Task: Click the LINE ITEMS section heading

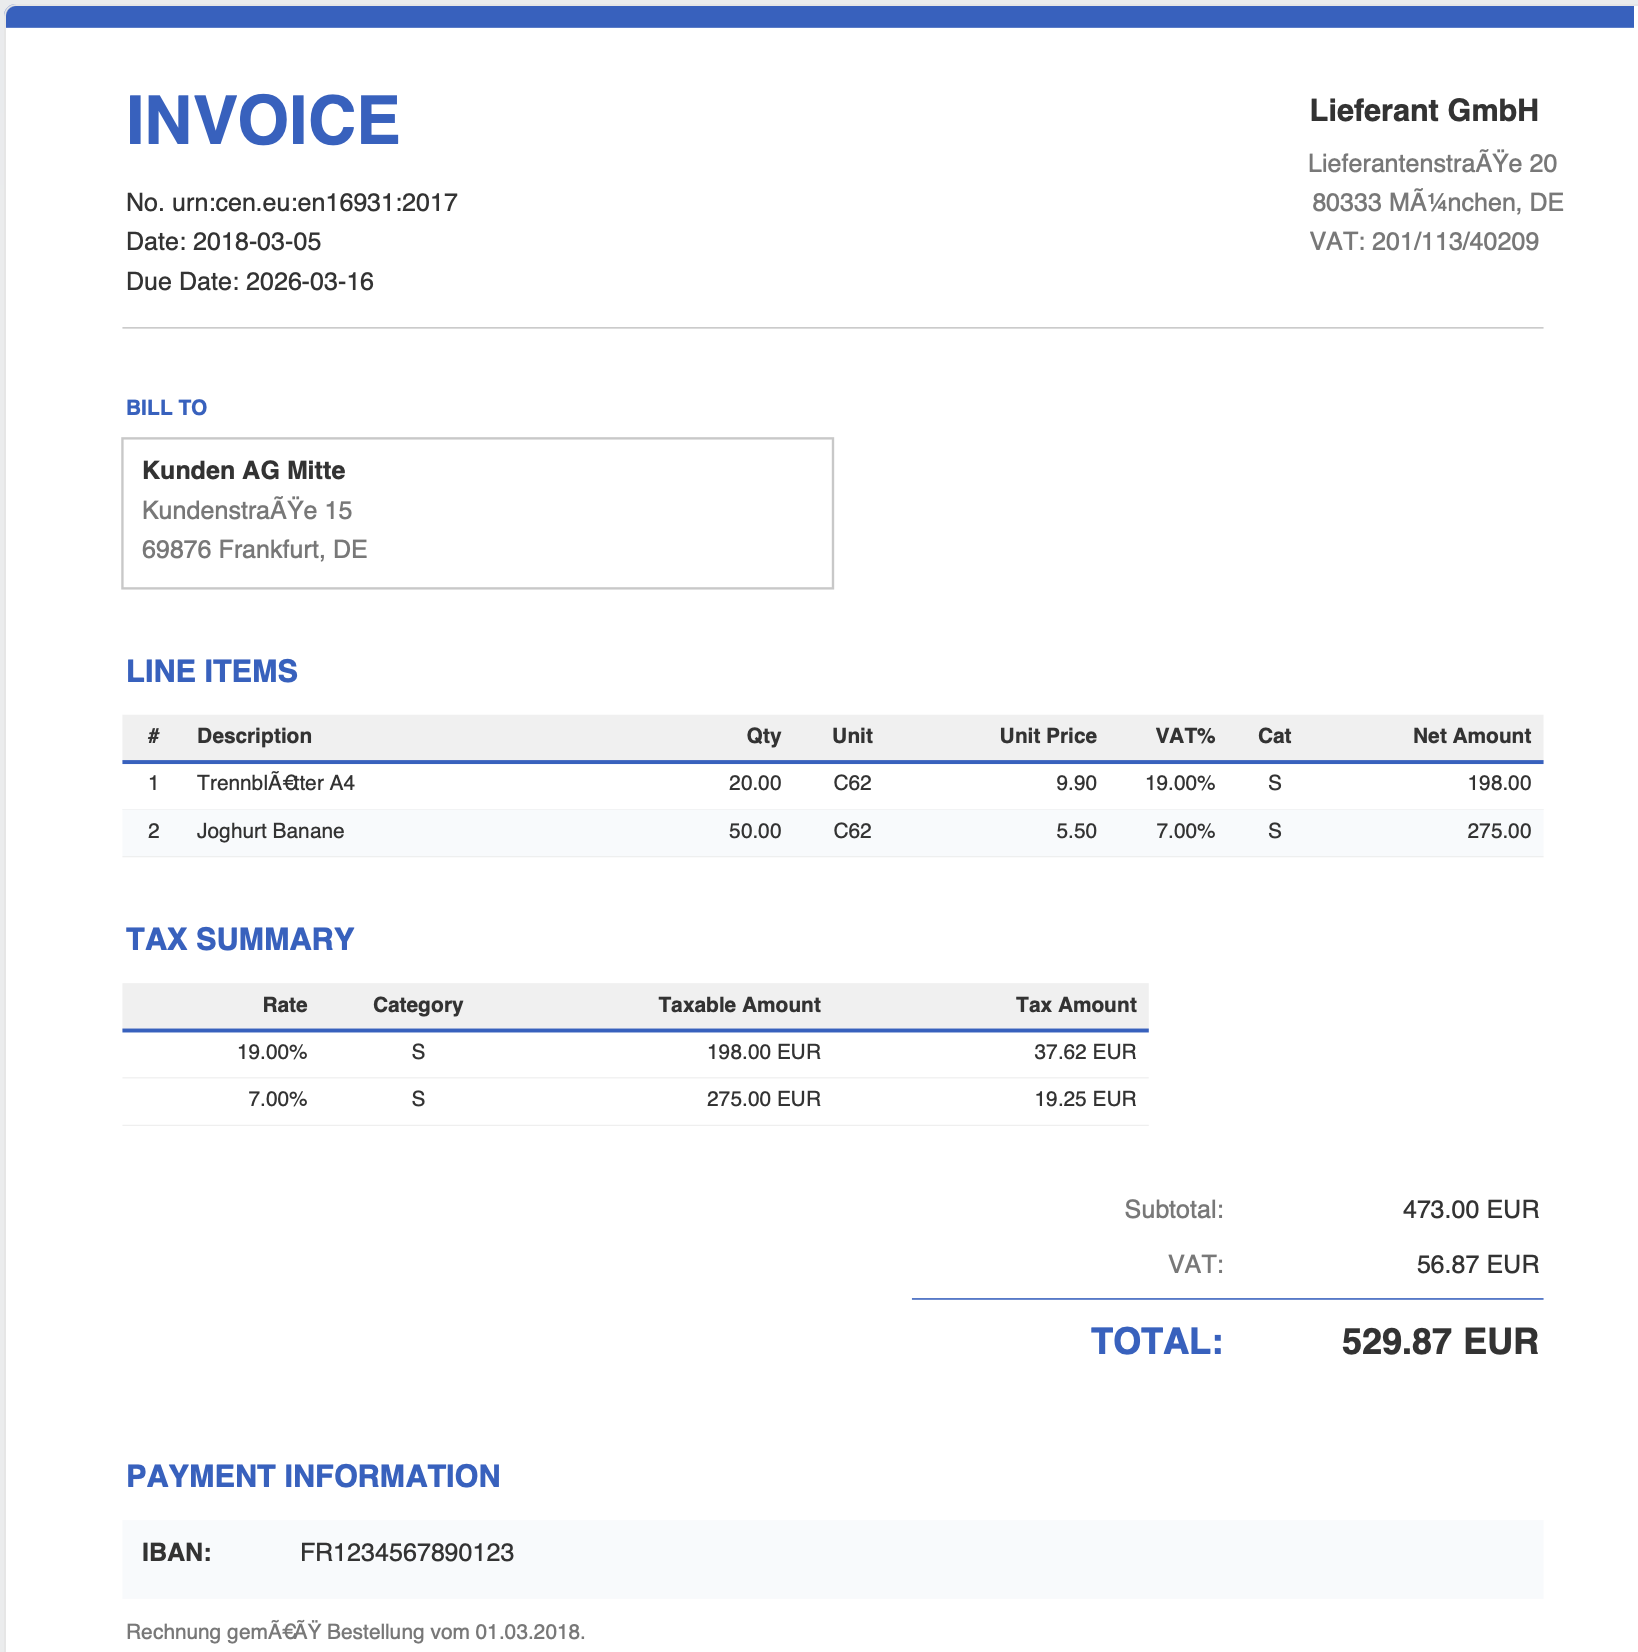Action: click(211, 671)
